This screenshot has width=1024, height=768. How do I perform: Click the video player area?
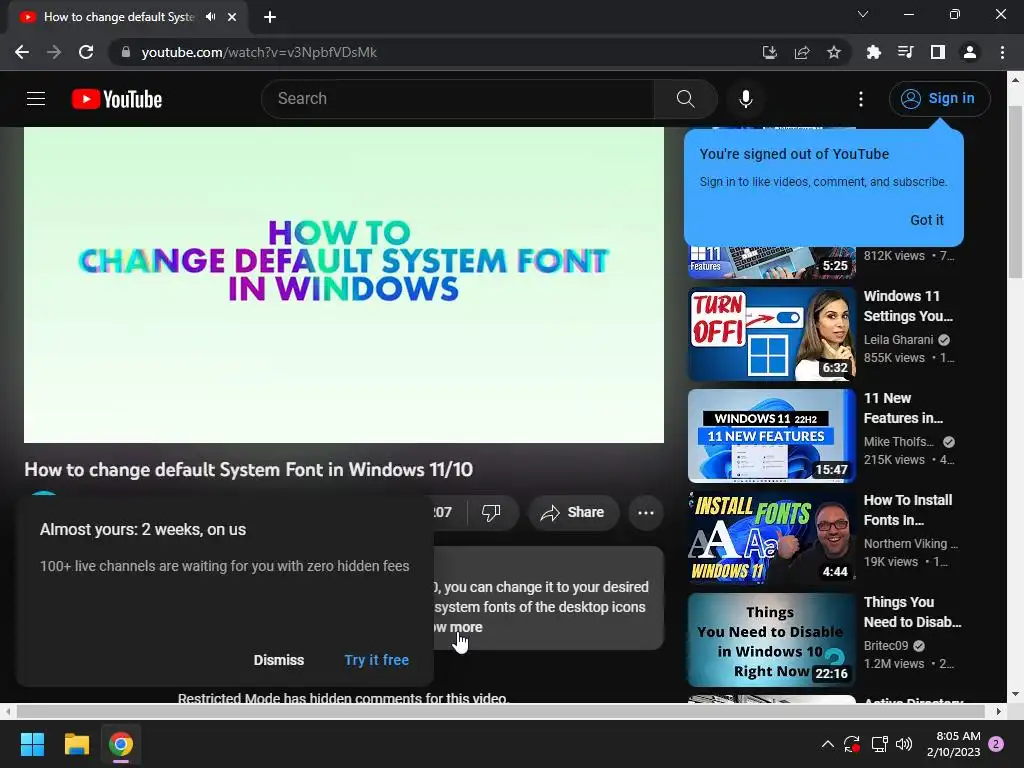[344, 285]
